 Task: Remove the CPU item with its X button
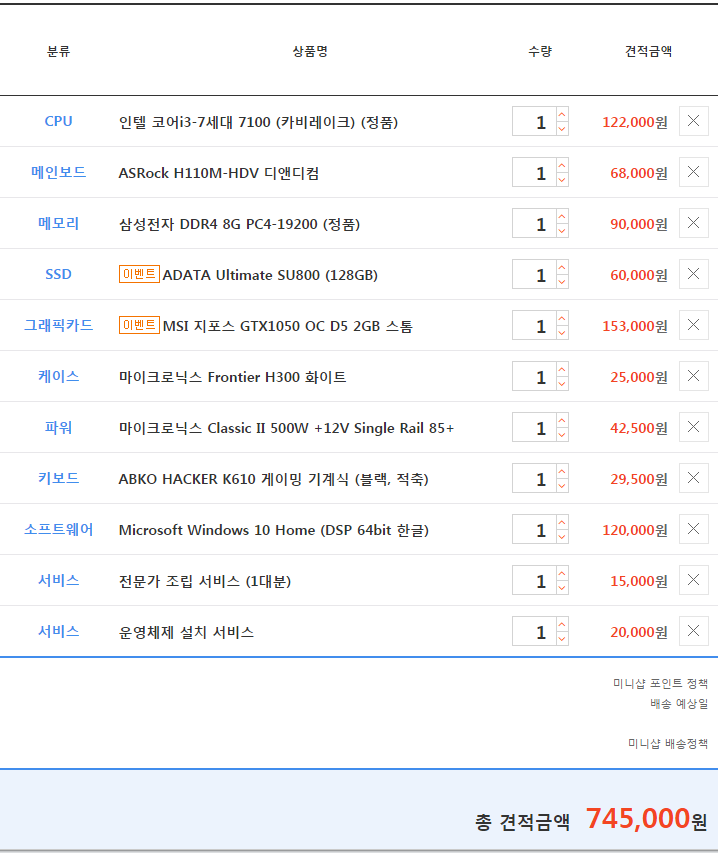[x=694, y=121]
